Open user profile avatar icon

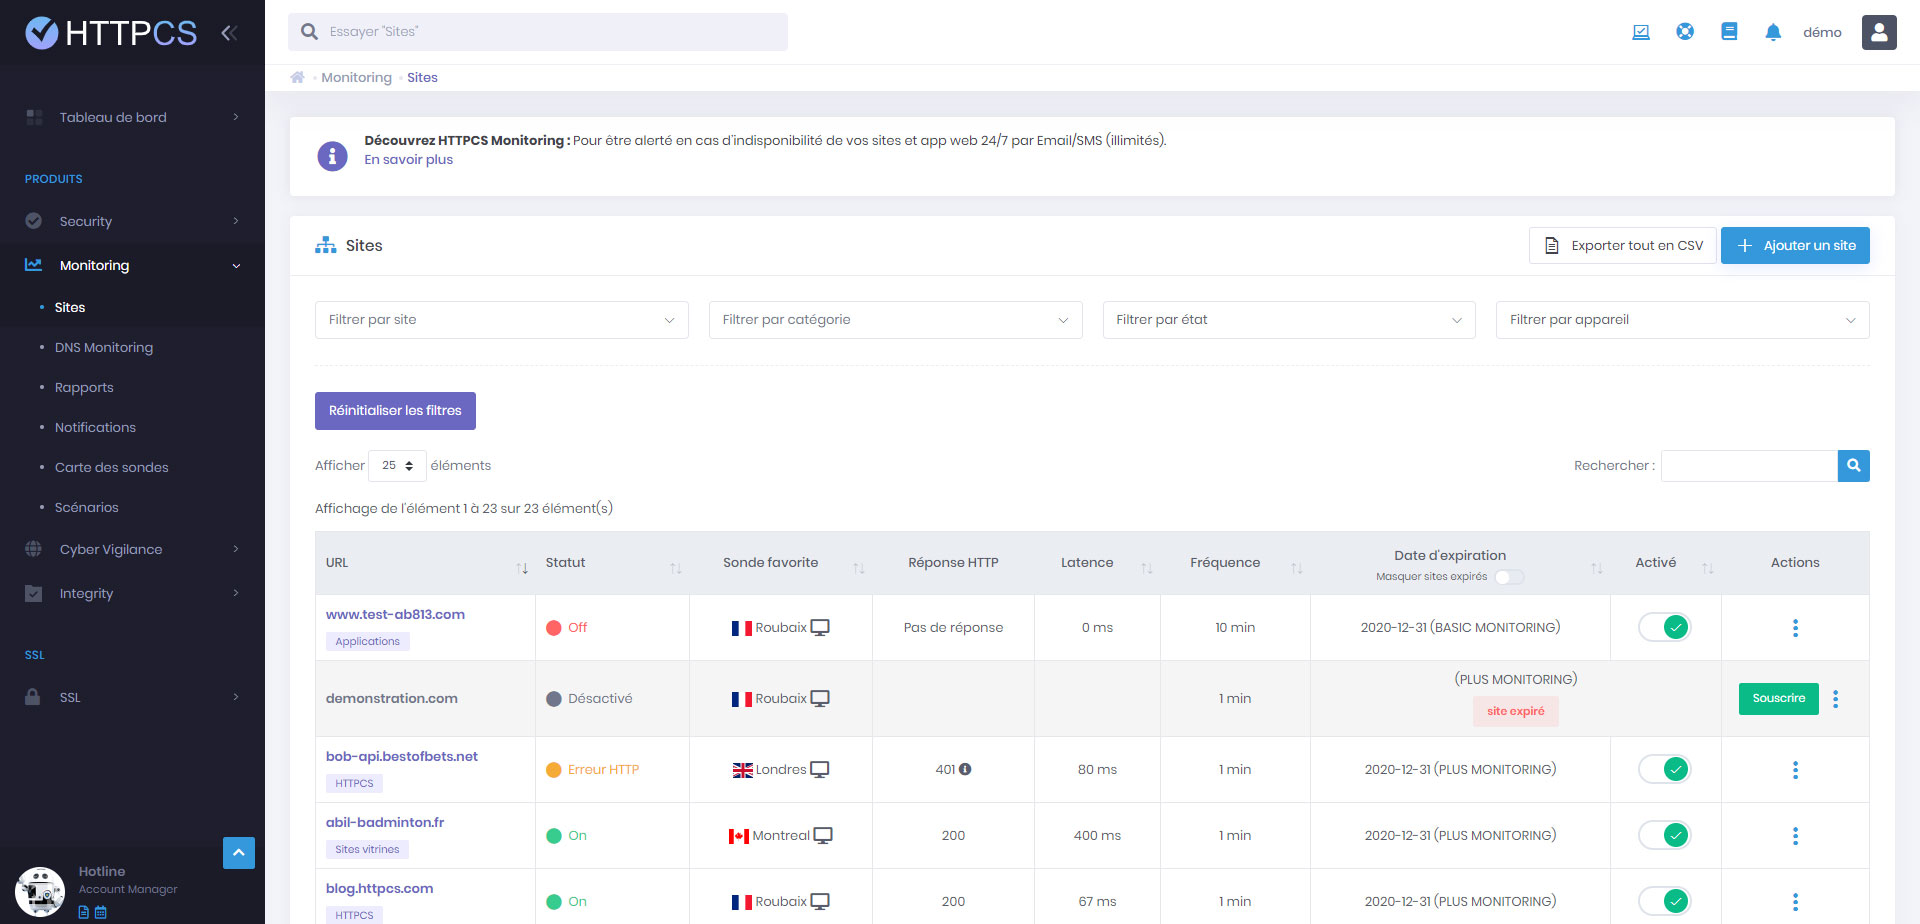(x=1879, y=32)
